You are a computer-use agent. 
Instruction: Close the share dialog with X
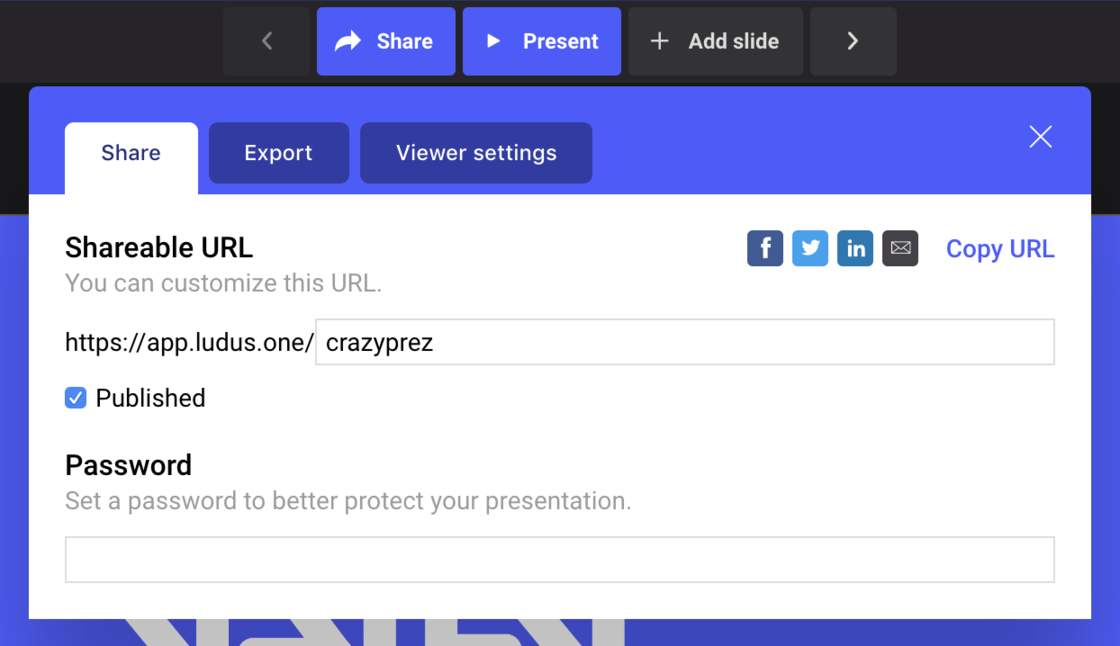(x=1040, y=137)
